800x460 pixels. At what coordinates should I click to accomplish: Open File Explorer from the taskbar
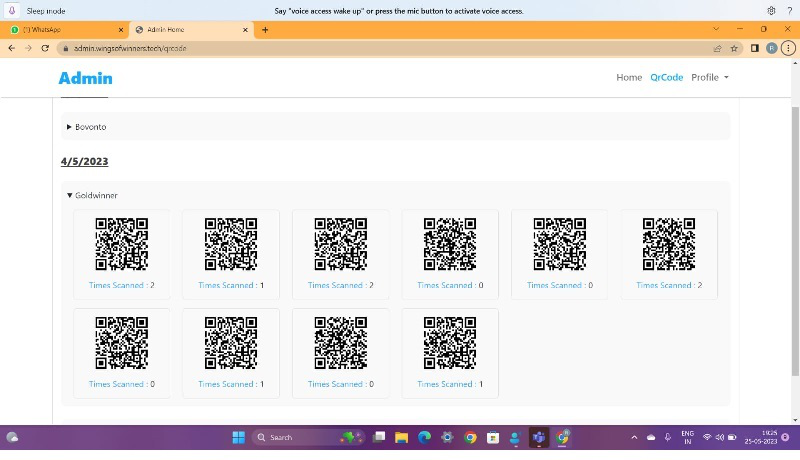pyautogui.click(x=401, y=437)
